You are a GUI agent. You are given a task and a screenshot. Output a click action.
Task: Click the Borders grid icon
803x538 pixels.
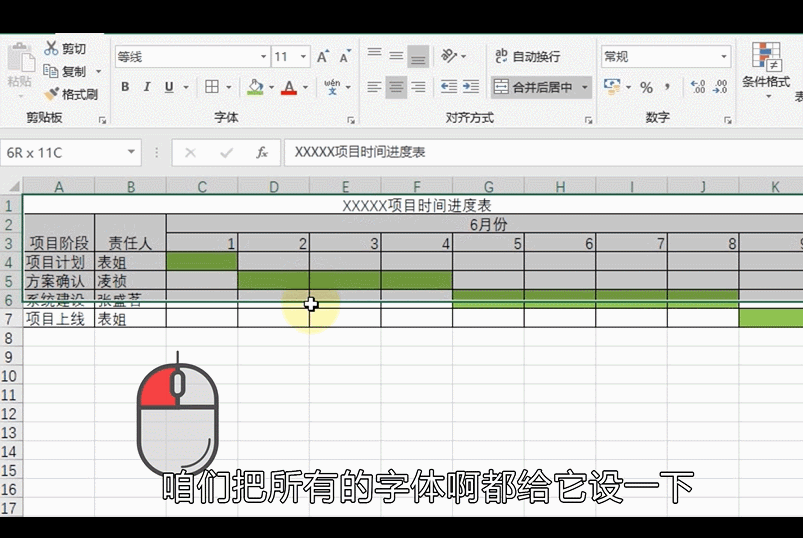[x=212, y=87]
